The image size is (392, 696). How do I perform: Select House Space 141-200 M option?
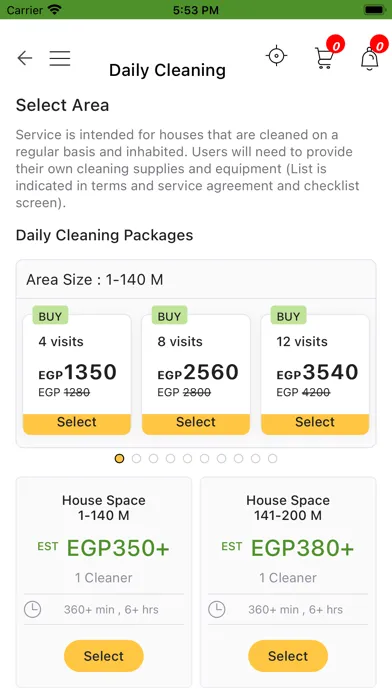tap(288, 656)
